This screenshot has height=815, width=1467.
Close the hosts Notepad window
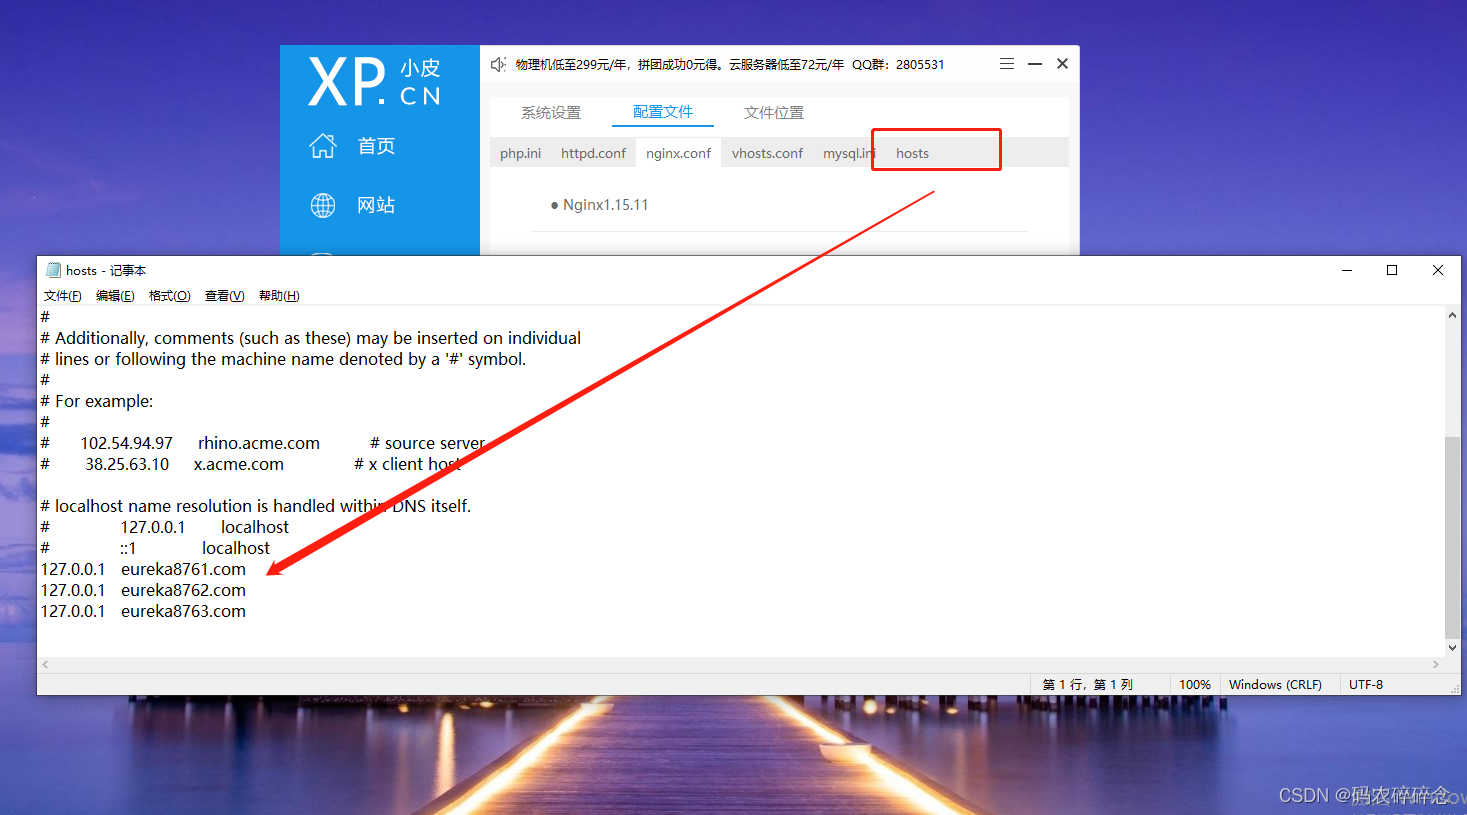pos(1438,270)
